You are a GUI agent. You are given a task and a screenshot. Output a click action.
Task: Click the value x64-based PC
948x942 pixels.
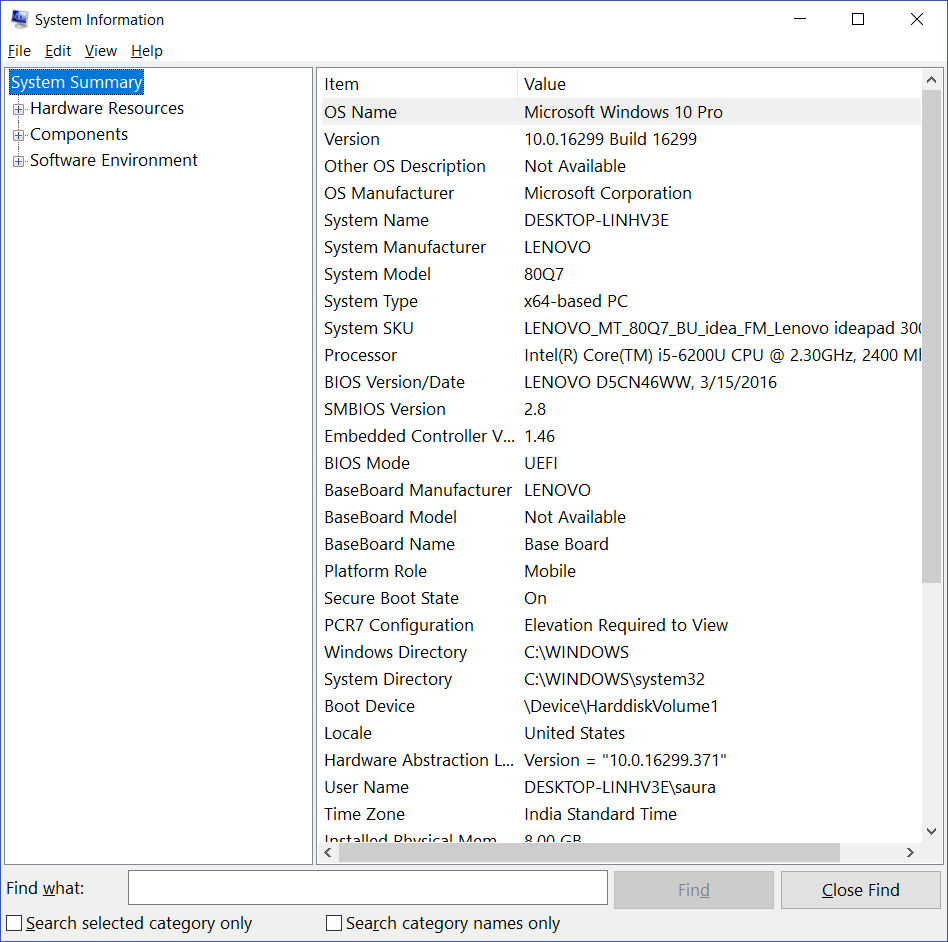(576, 301)
